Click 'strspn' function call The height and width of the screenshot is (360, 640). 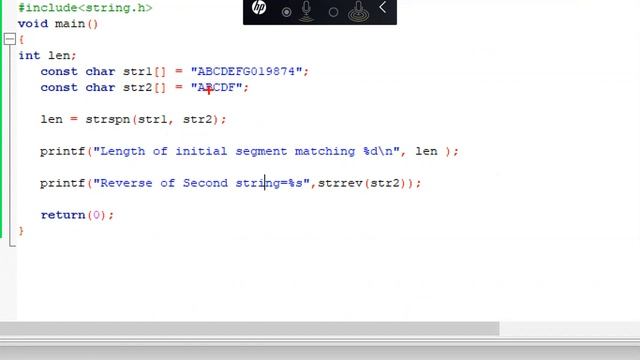pos(108,120)
